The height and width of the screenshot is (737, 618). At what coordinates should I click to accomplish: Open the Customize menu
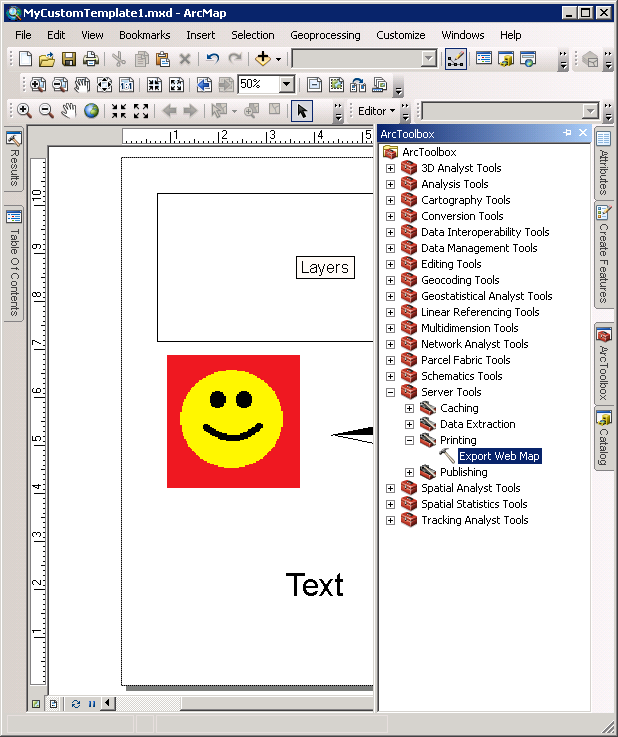point(401,35)
